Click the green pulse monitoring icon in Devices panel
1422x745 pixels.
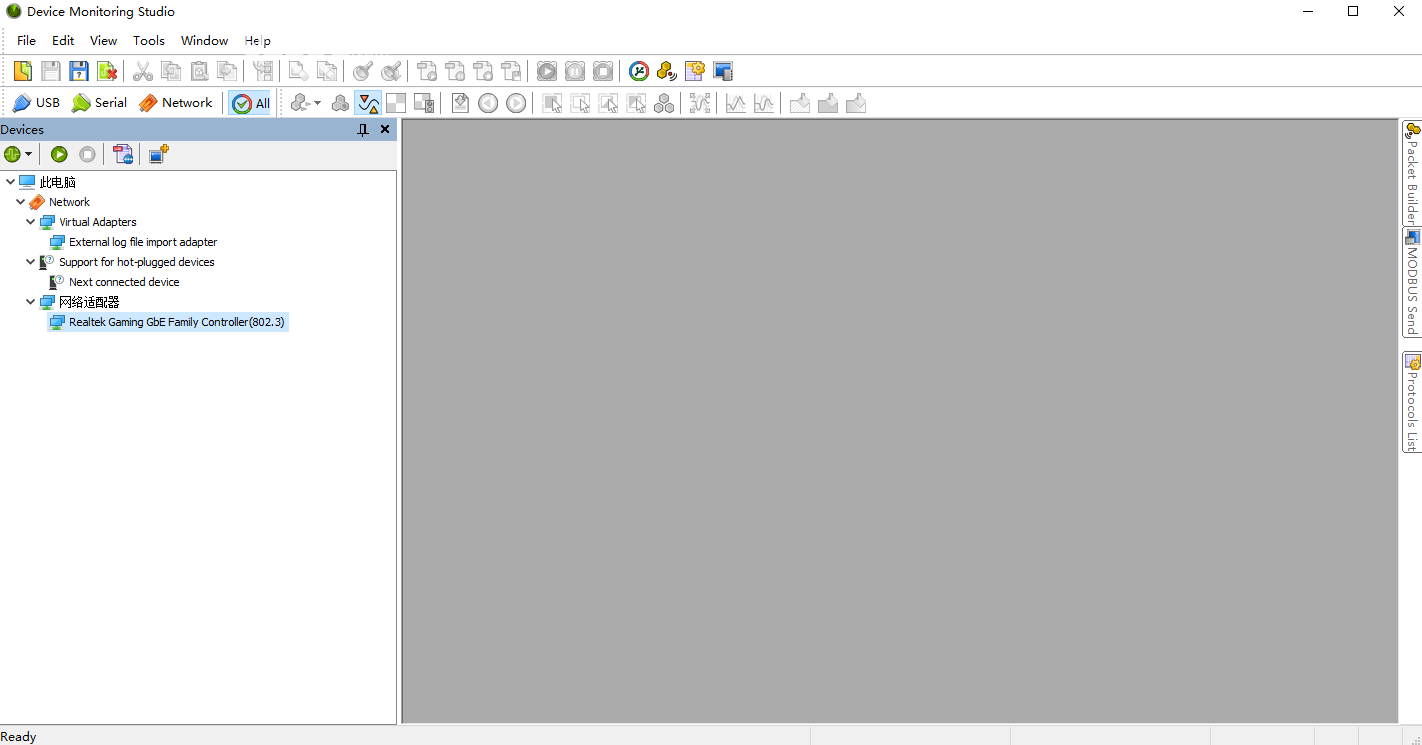[12, 154]
